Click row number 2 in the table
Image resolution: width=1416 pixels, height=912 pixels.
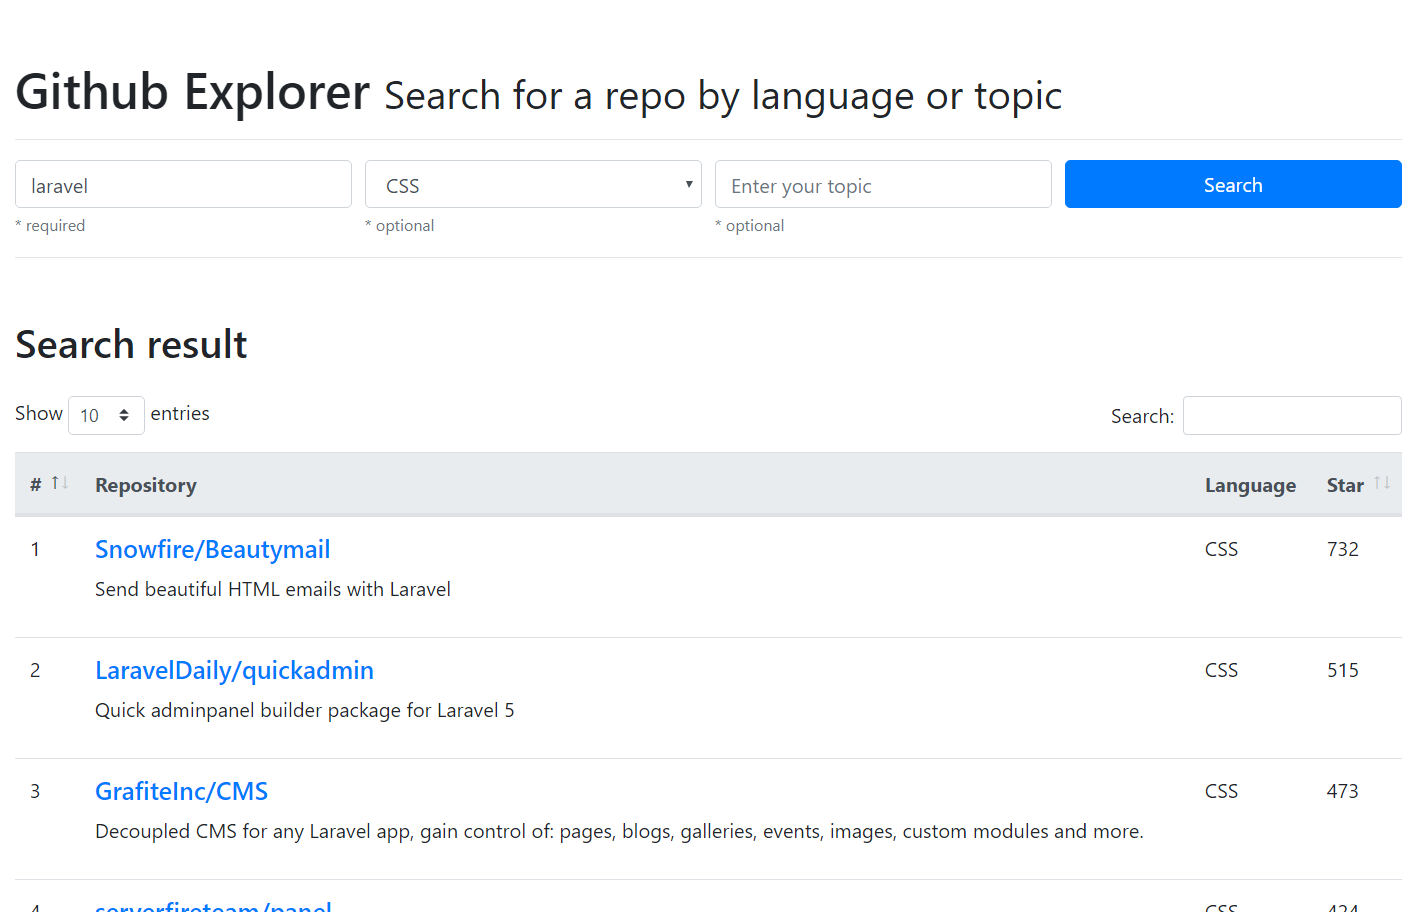[35, 670]
